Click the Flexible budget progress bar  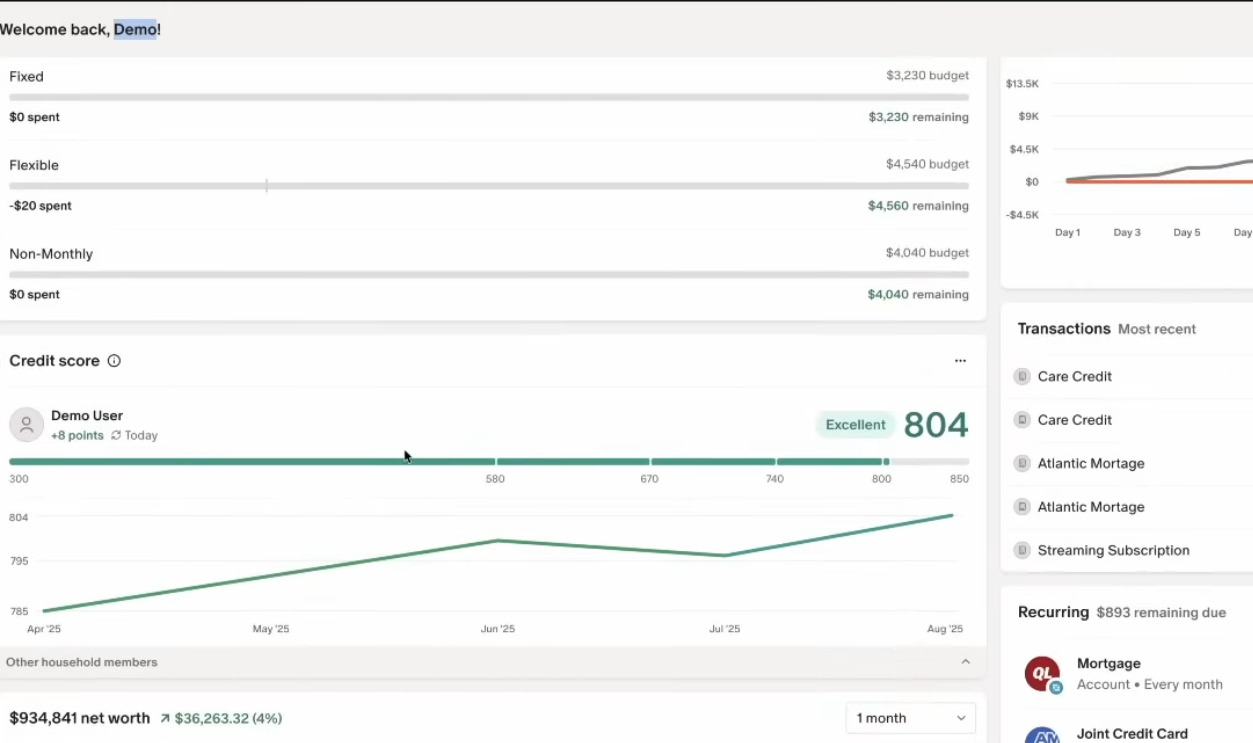(x=488, y=186)
